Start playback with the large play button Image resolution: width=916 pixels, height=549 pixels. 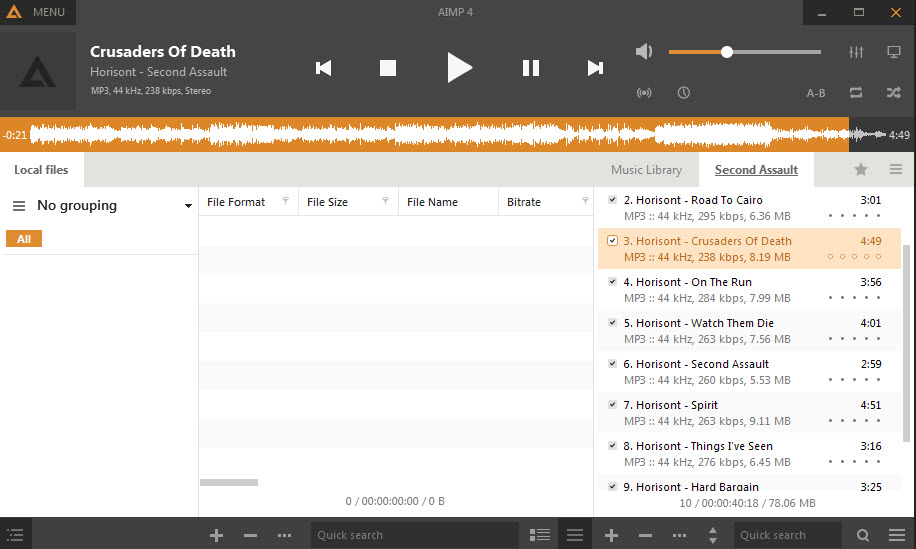459,68
